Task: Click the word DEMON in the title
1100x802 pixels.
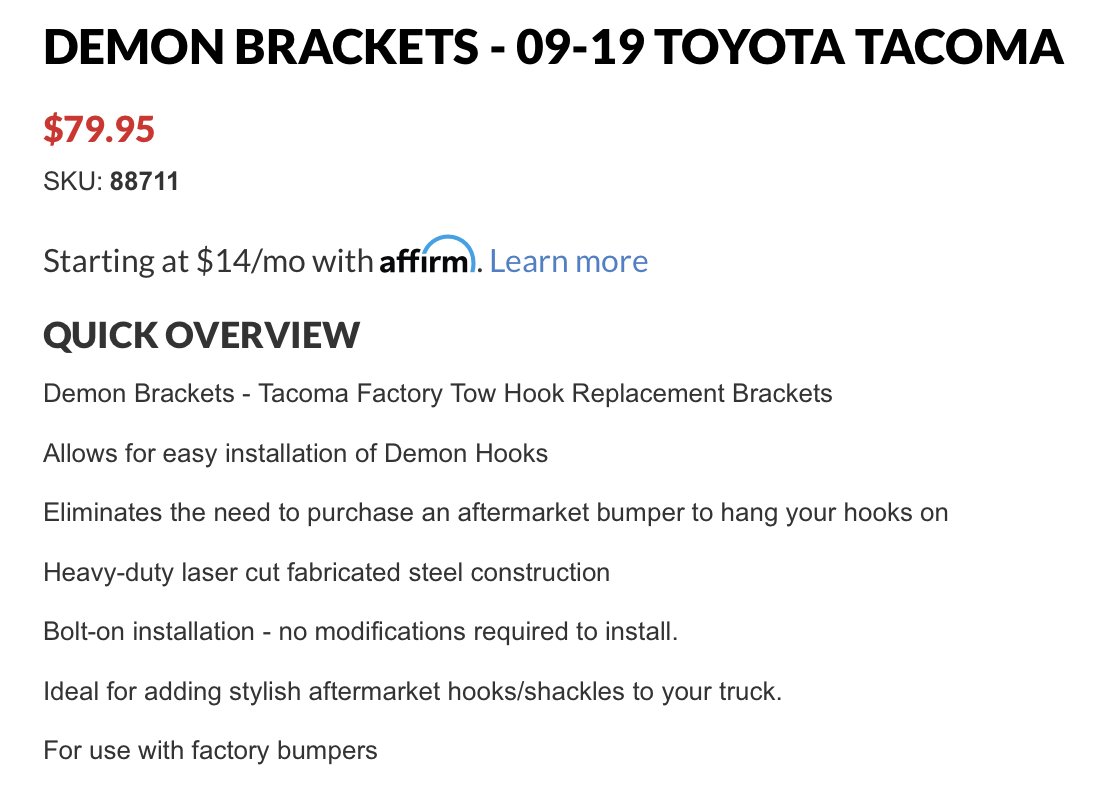Action: [133, 47]
